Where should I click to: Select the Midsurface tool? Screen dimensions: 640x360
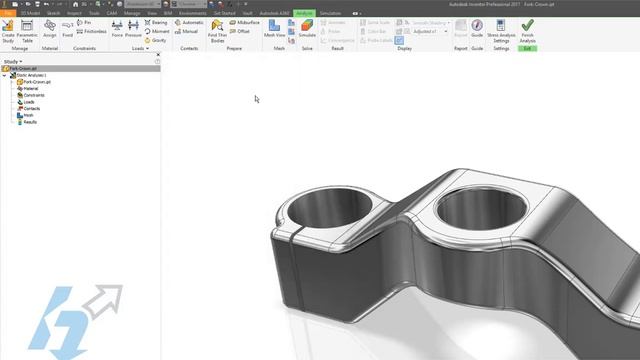click(x=244, y=22)
